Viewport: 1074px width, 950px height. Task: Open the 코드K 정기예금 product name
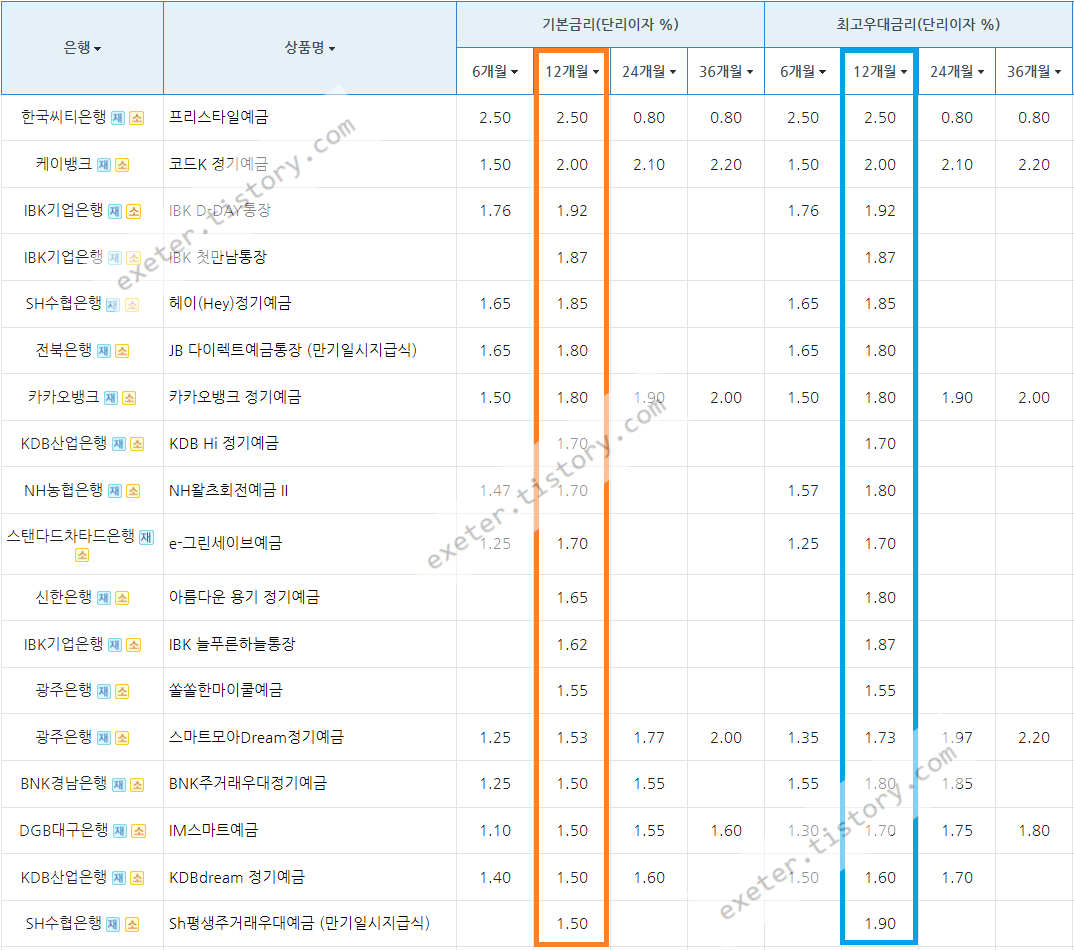coord(218,164)
